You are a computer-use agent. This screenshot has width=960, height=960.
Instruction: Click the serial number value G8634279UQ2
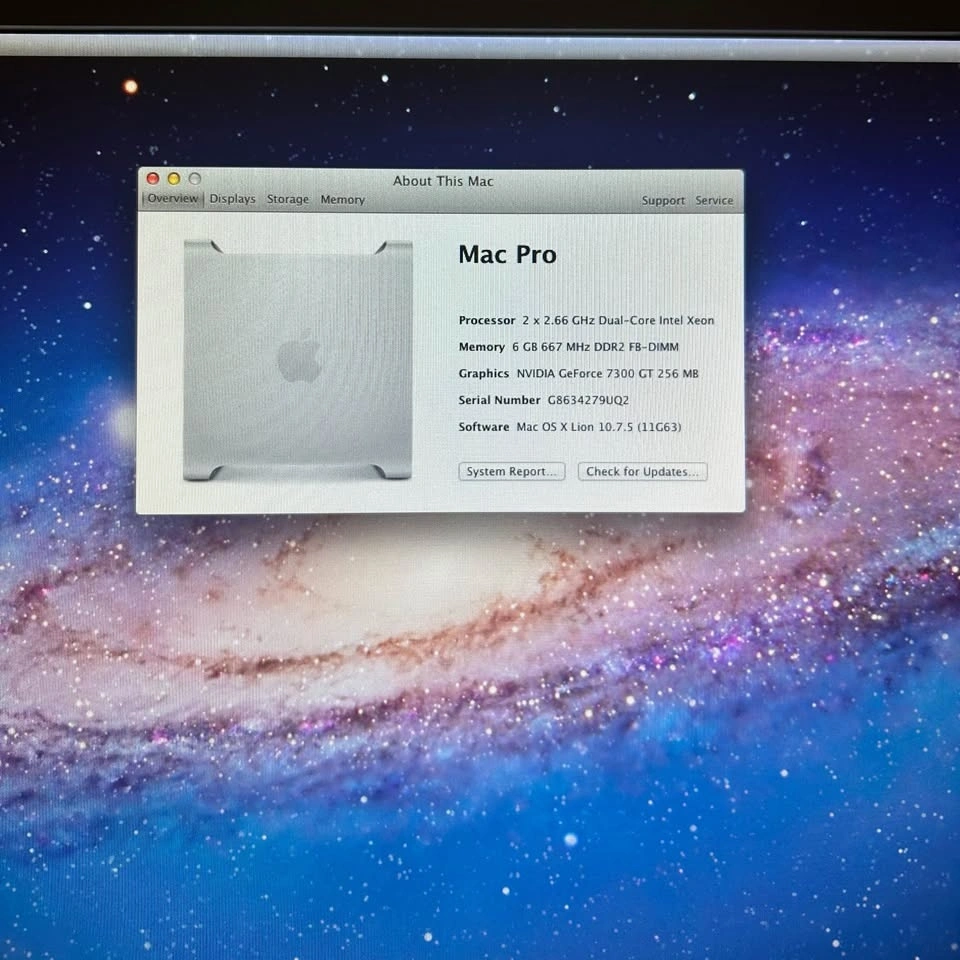pyautogui.click(x=588, y=400)
